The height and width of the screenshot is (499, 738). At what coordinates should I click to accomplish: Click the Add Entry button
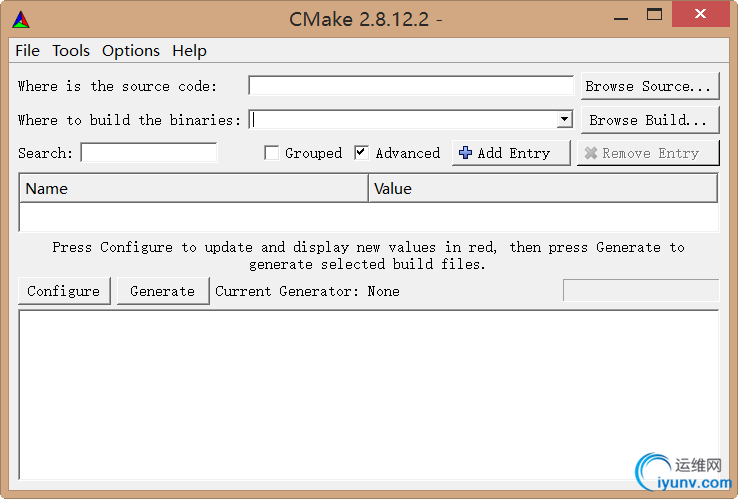[511, 153]
